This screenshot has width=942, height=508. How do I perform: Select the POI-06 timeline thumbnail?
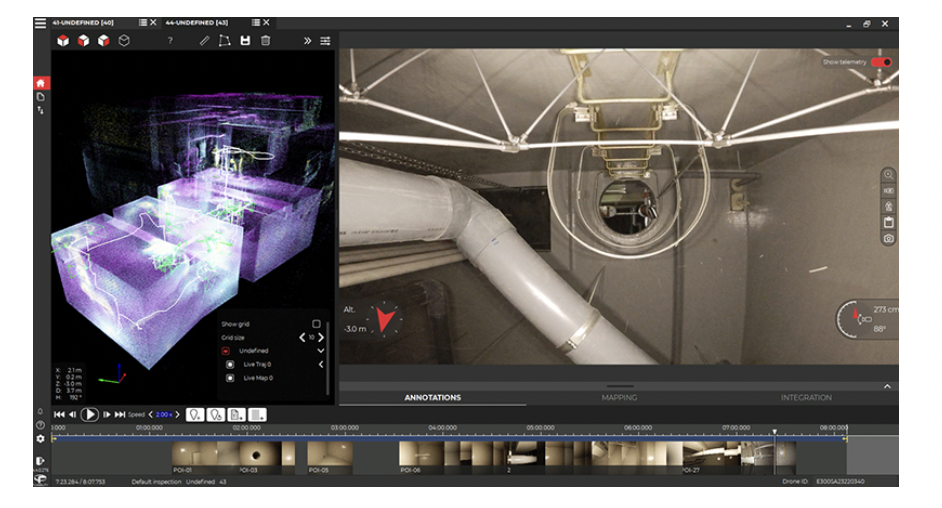[x=422, y=458]
